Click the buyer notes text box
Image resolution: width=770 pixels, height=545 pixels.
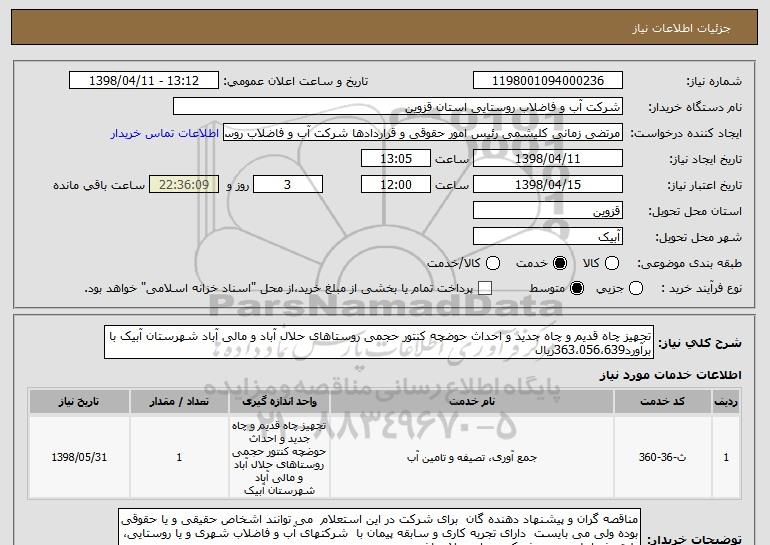380,527
